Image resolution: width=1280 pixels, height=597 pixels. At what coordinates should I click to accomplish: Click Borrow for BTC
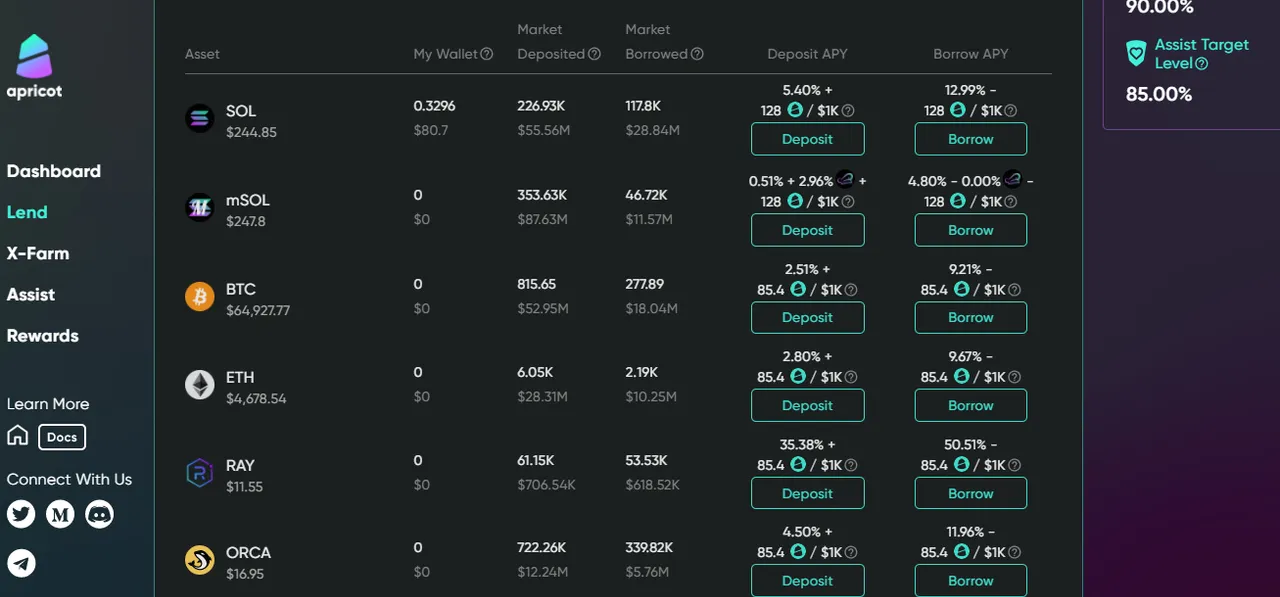pyautogui.click(x=971, y=317)
